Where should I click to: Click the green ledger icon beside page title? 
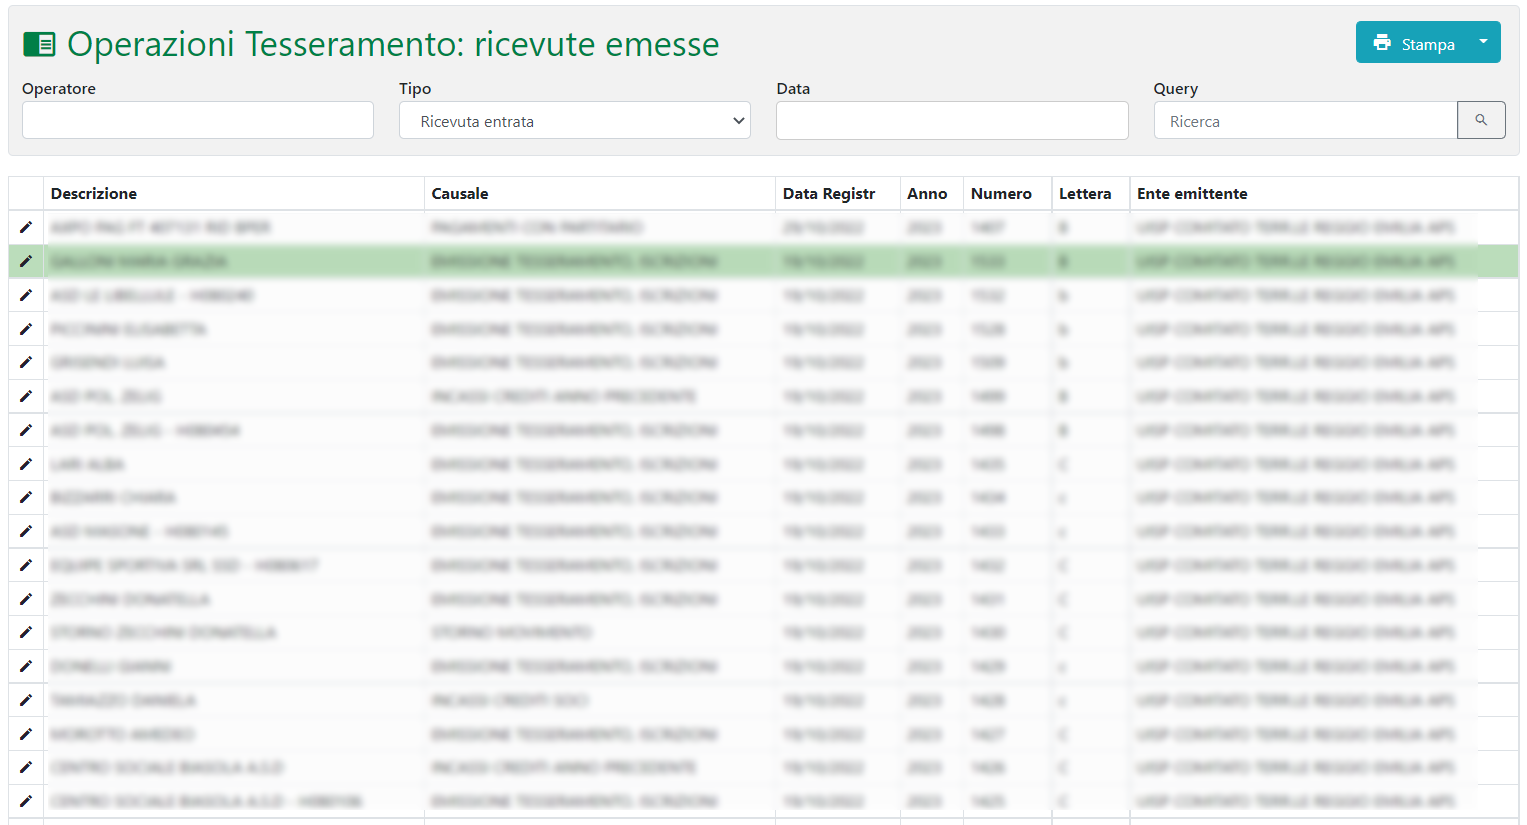[39, 44]
